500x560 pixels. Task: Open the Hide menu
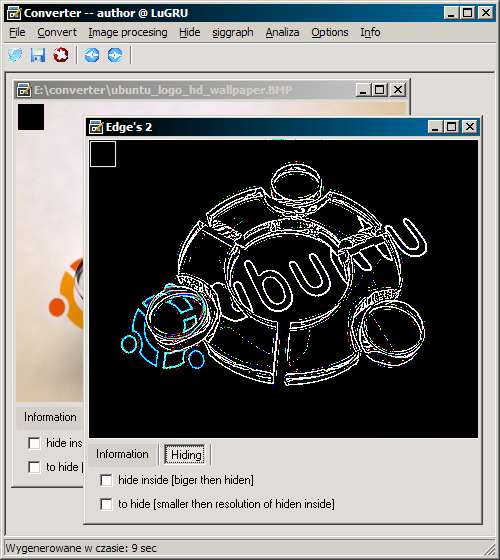[x=190, y=32]
